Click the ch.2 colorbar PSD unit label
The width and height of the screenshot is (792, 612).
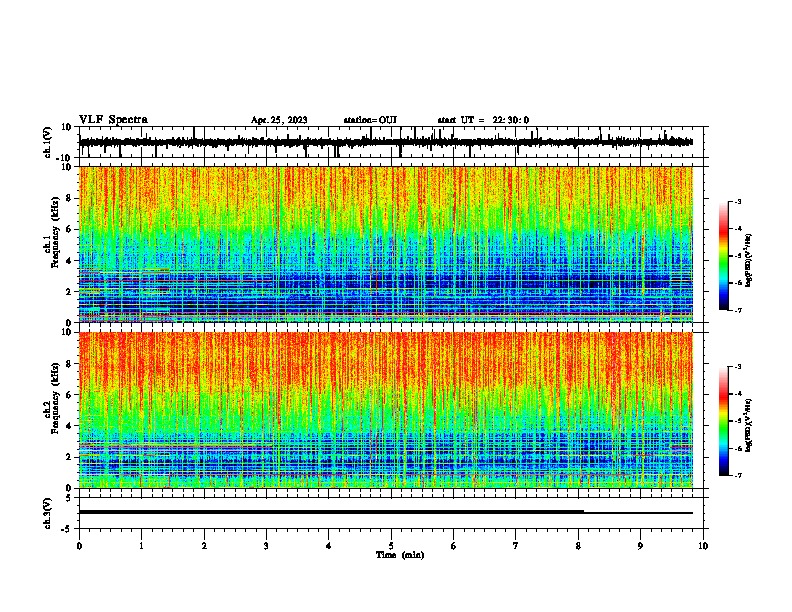coord(749,426)
